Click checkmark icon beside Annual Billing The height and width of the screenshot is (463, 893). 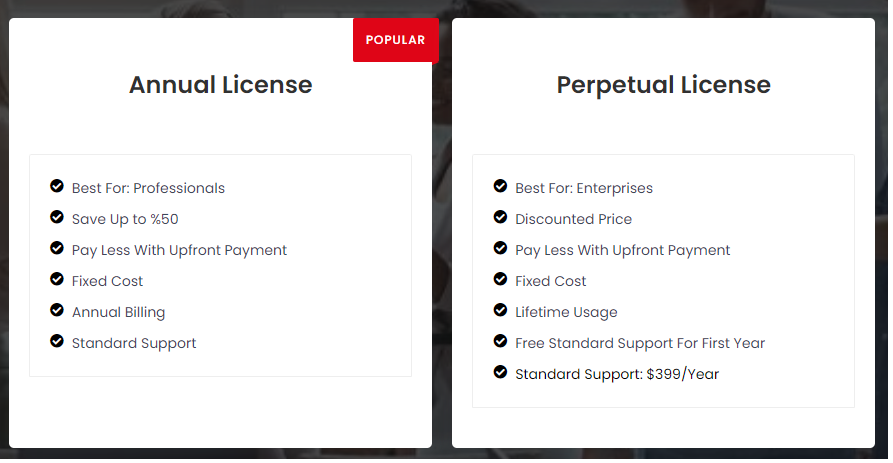tap(57, 310)
